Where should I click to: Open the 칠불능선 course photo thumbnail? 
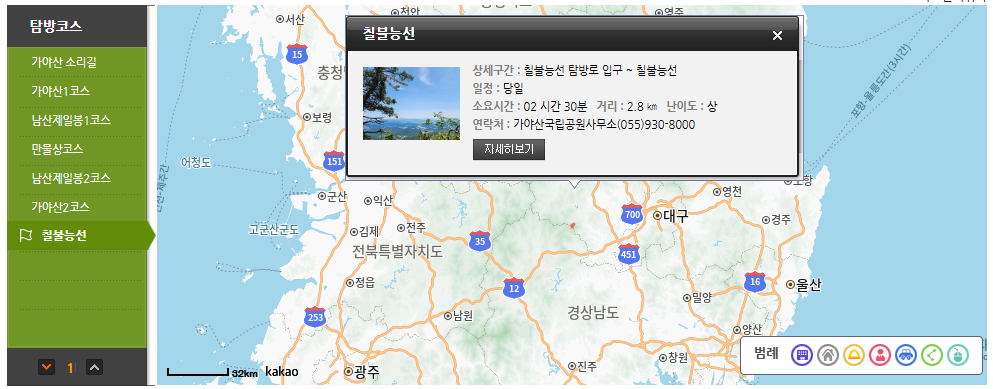[411, 103]
